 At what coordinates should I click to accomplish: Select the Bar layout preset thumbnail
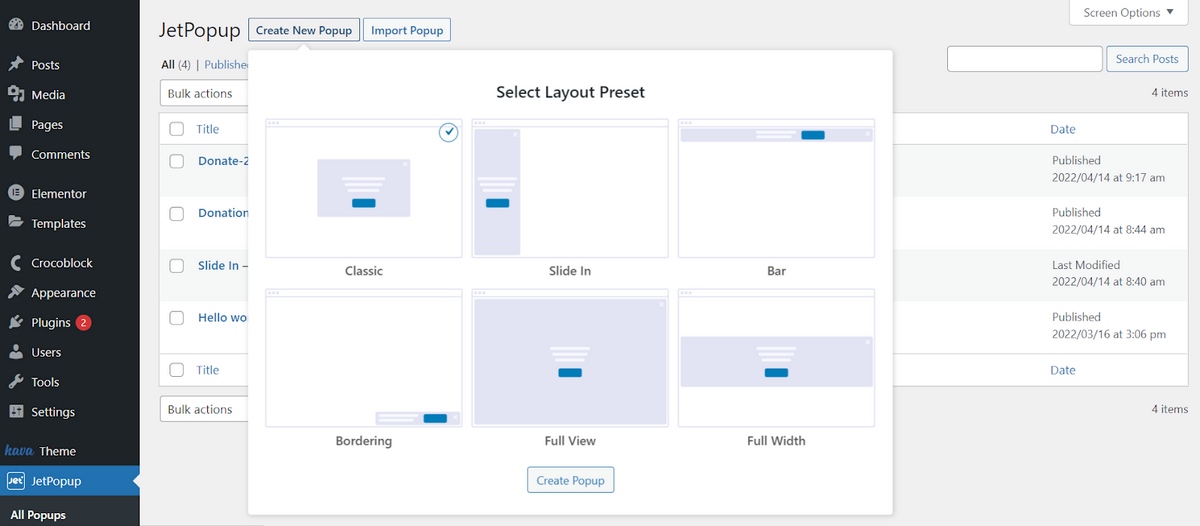[776, 188]
